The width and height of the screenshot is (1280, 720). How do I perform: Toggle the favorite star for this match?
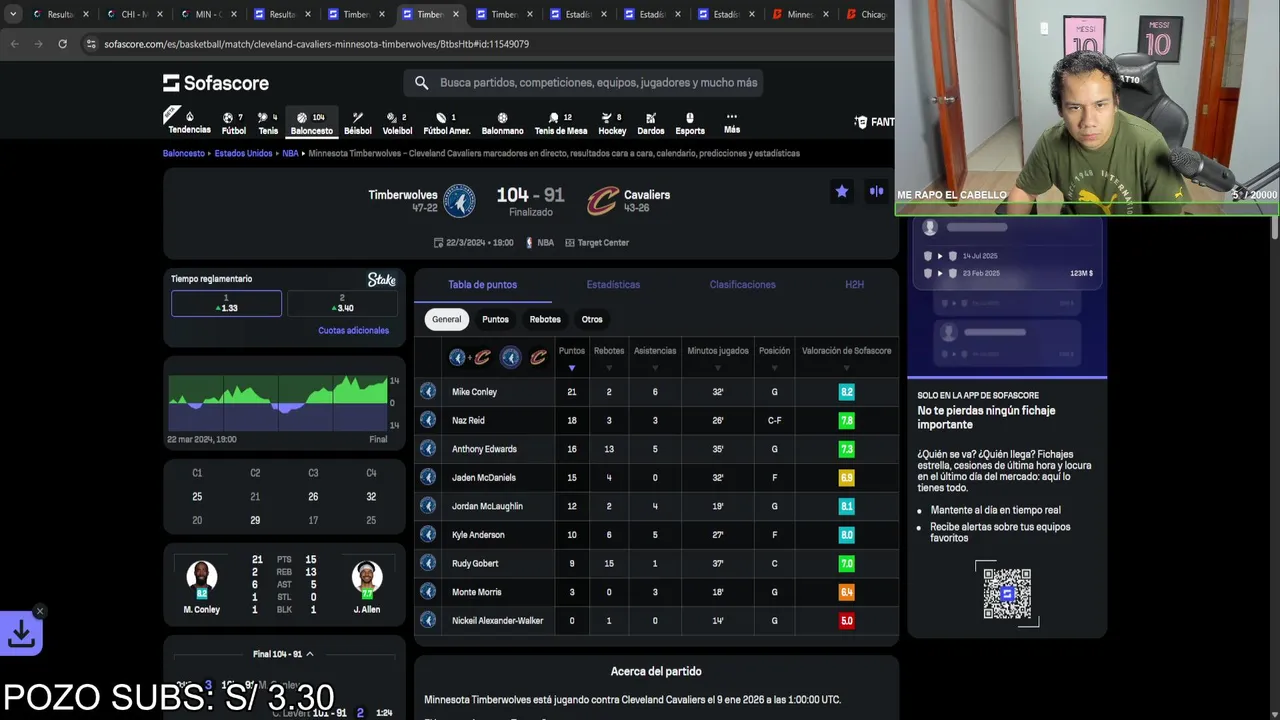(842, 191)
